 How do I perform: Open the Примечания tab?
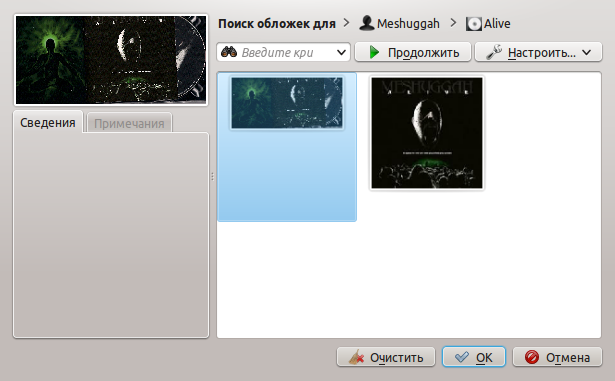point(129,123)
